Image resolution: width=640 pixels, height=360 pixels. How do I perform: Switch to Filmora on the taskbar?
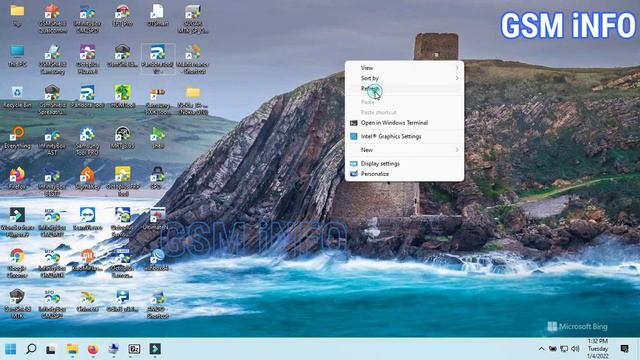click(x=155, y=349)
